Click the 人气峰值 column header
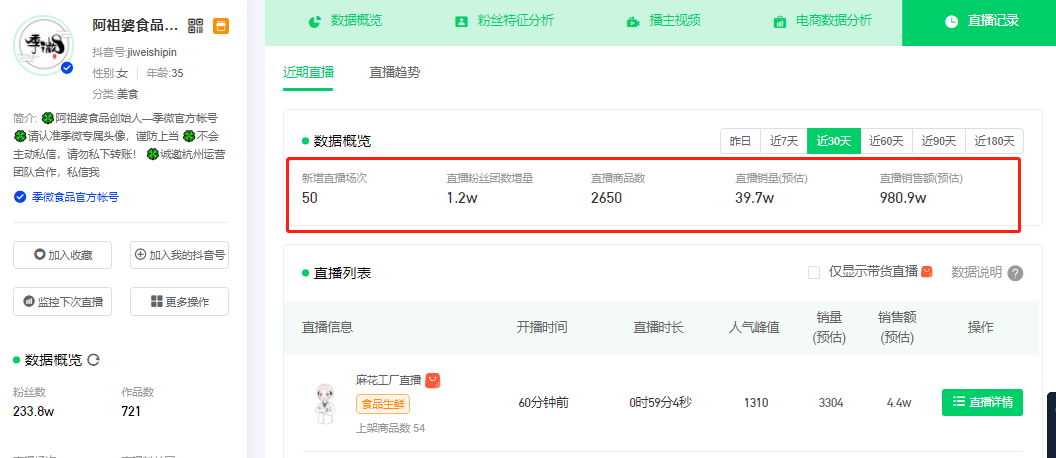1056x458 pixels. tap(754, 327)
